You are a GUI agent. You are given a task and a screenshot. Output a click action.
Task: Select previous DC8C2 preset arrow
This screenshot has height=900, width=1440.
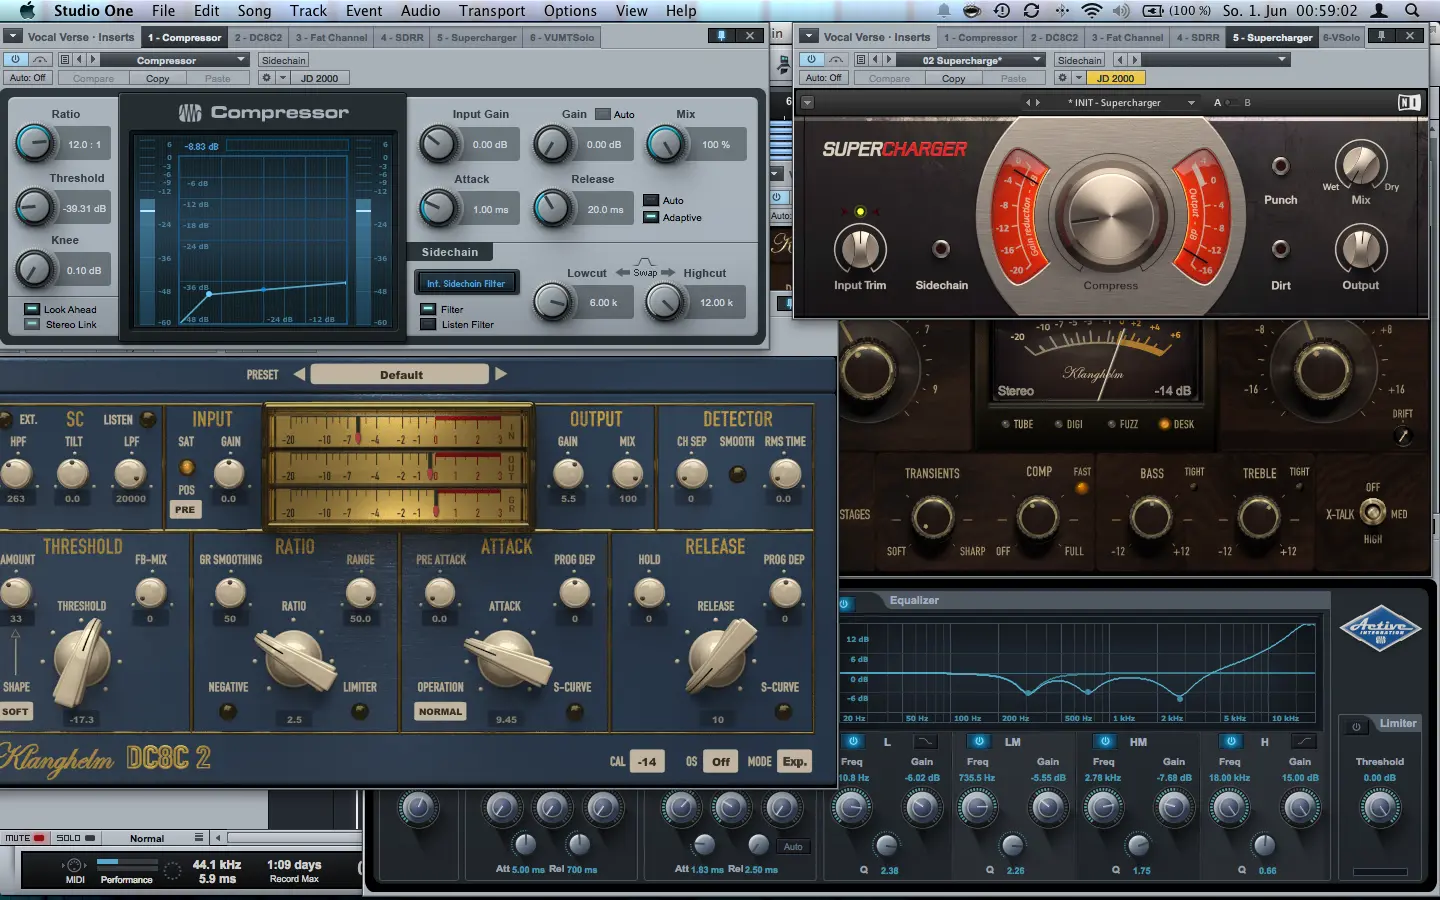click(299, 374)
